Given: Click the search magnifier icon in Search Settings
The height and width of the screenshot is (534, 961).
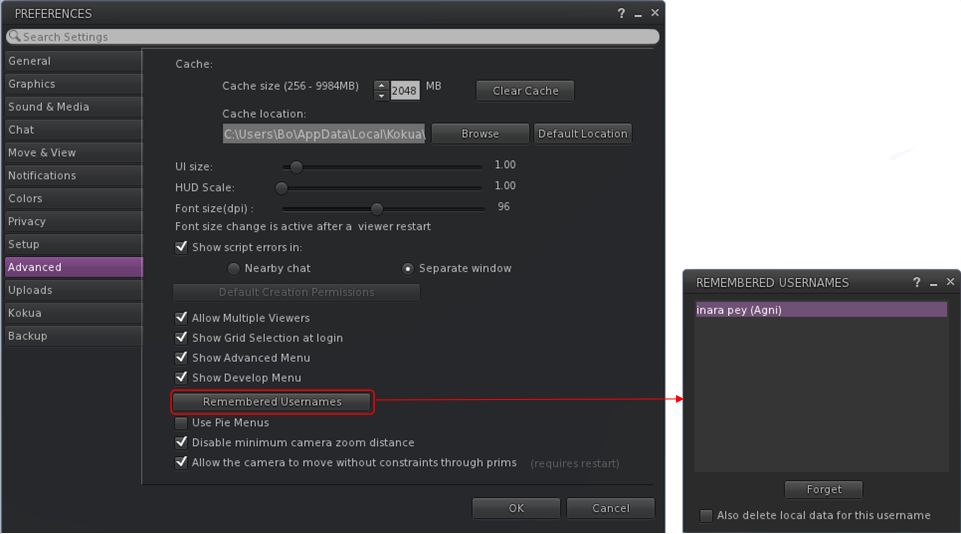Looking at the screenshot, I should click(14, 36).
